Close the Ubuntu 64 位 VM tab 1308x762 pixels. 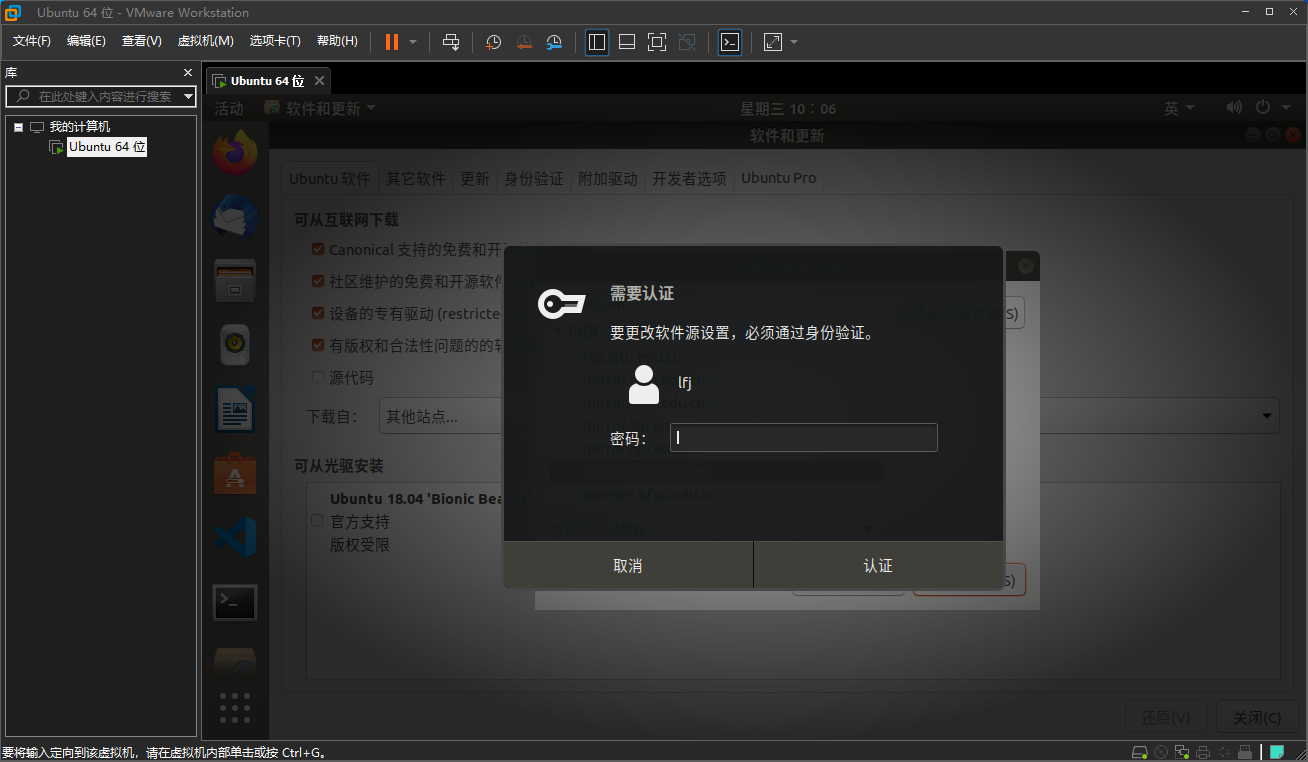(319, 81)
